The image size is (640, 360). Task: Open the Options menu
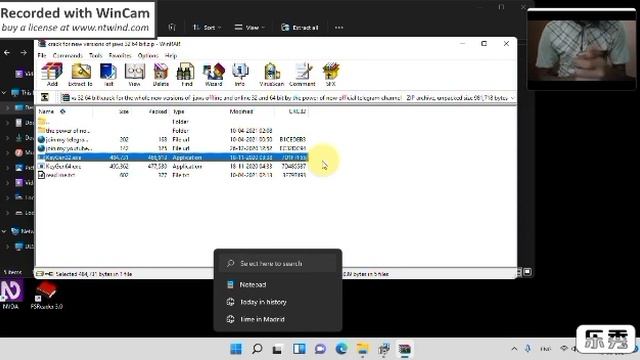[148, 55]
